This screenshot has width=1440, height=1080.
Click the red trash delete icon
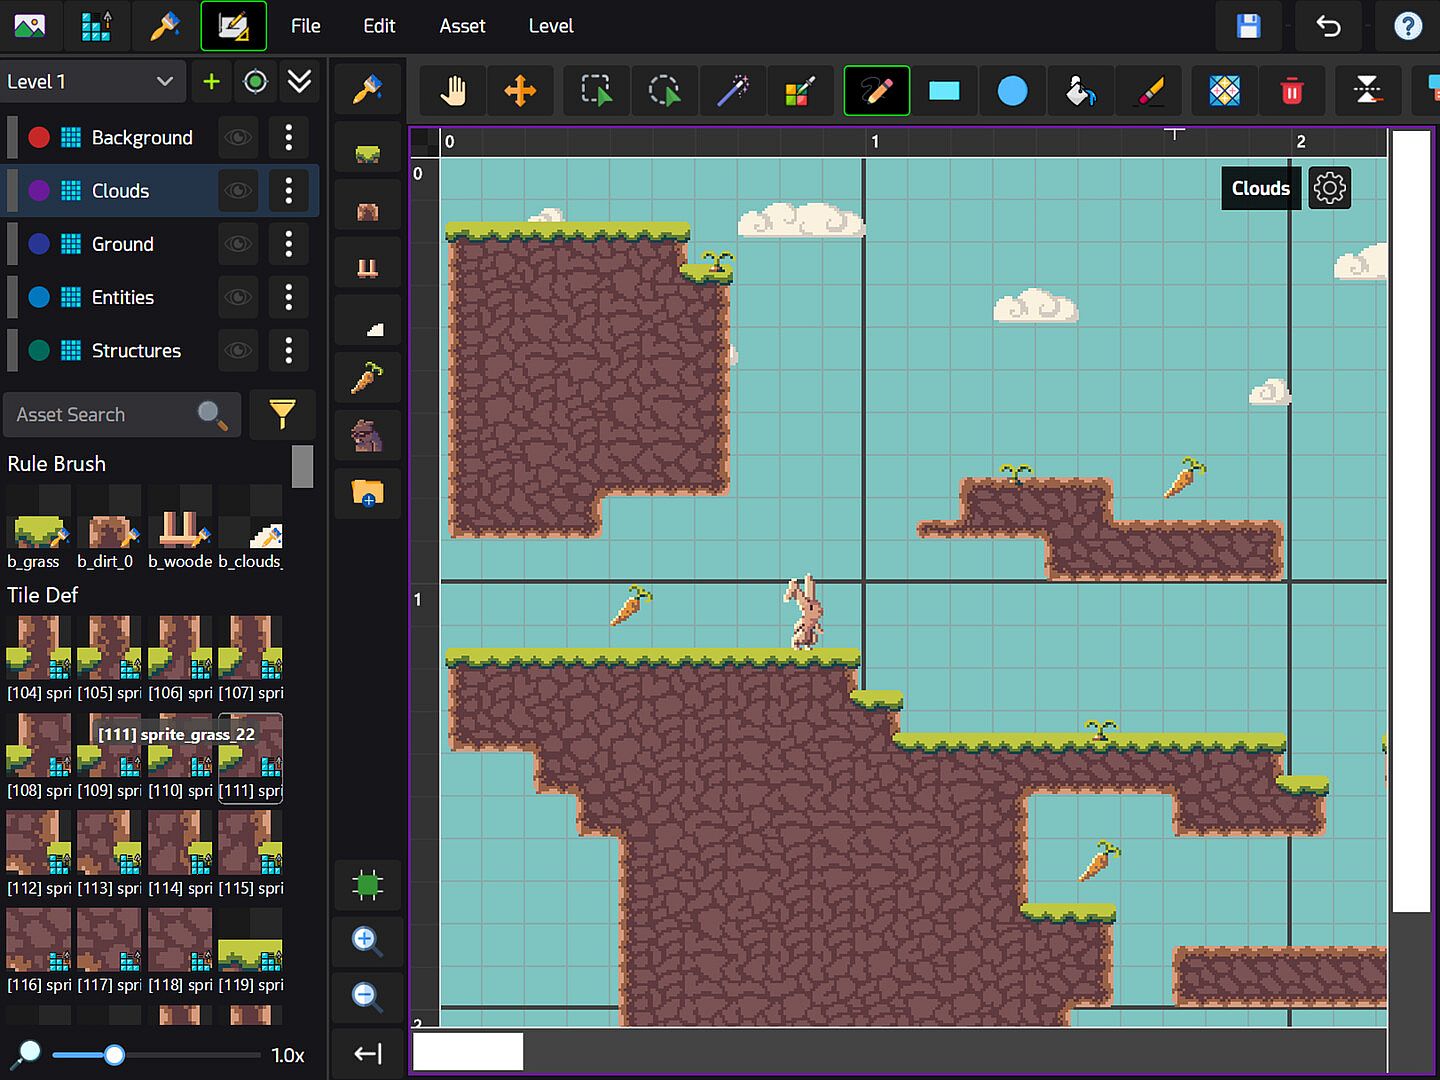coord(1292,91)
